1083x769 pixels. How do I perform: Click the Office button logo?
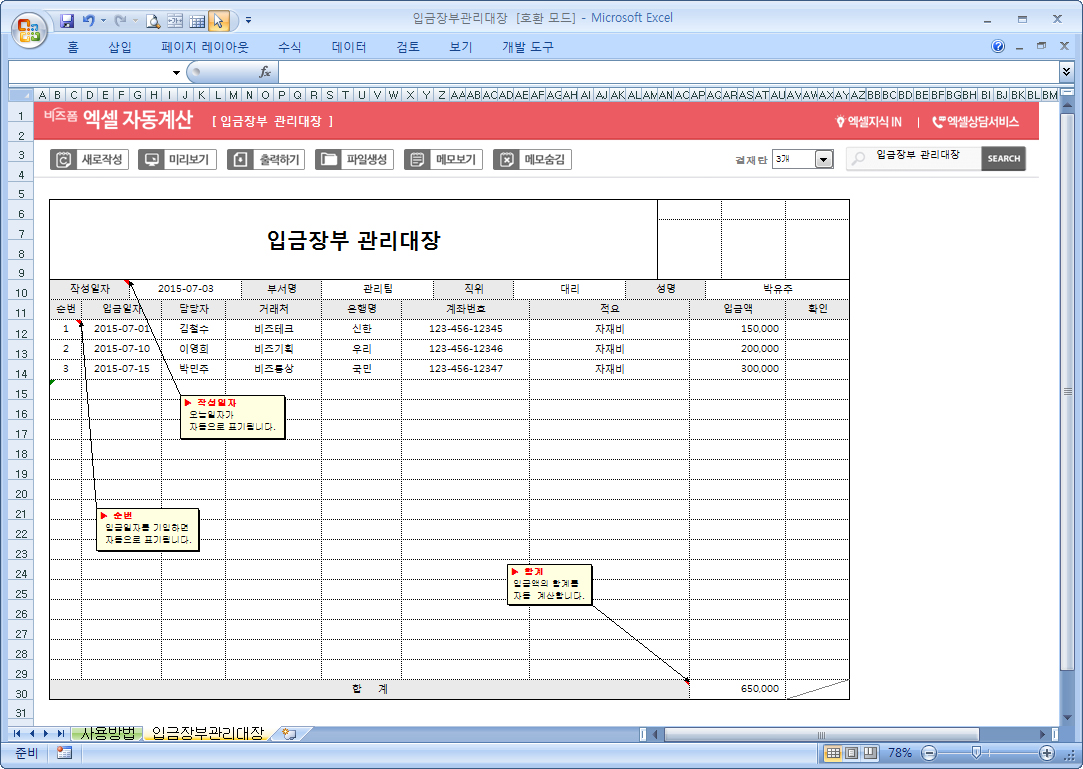point(28,27)
